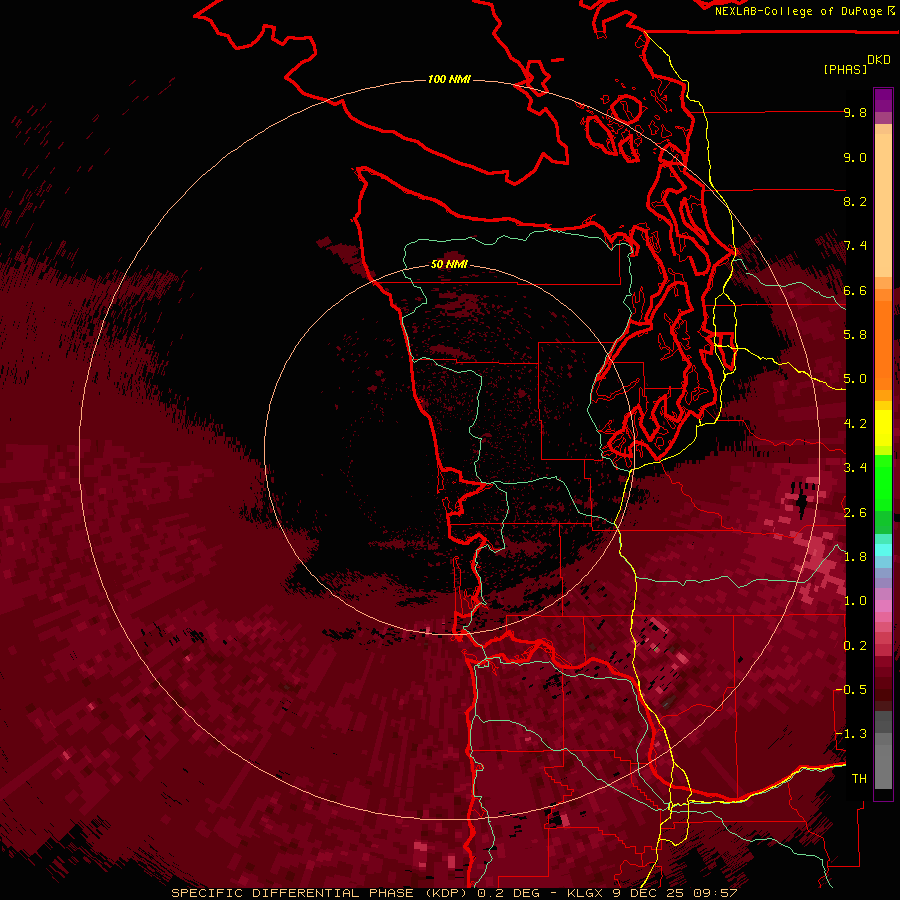The width and height of the screenshot is (900, 900).
Task: Select the 6.6 value on the color scale
Action: (x=855, y=290)
